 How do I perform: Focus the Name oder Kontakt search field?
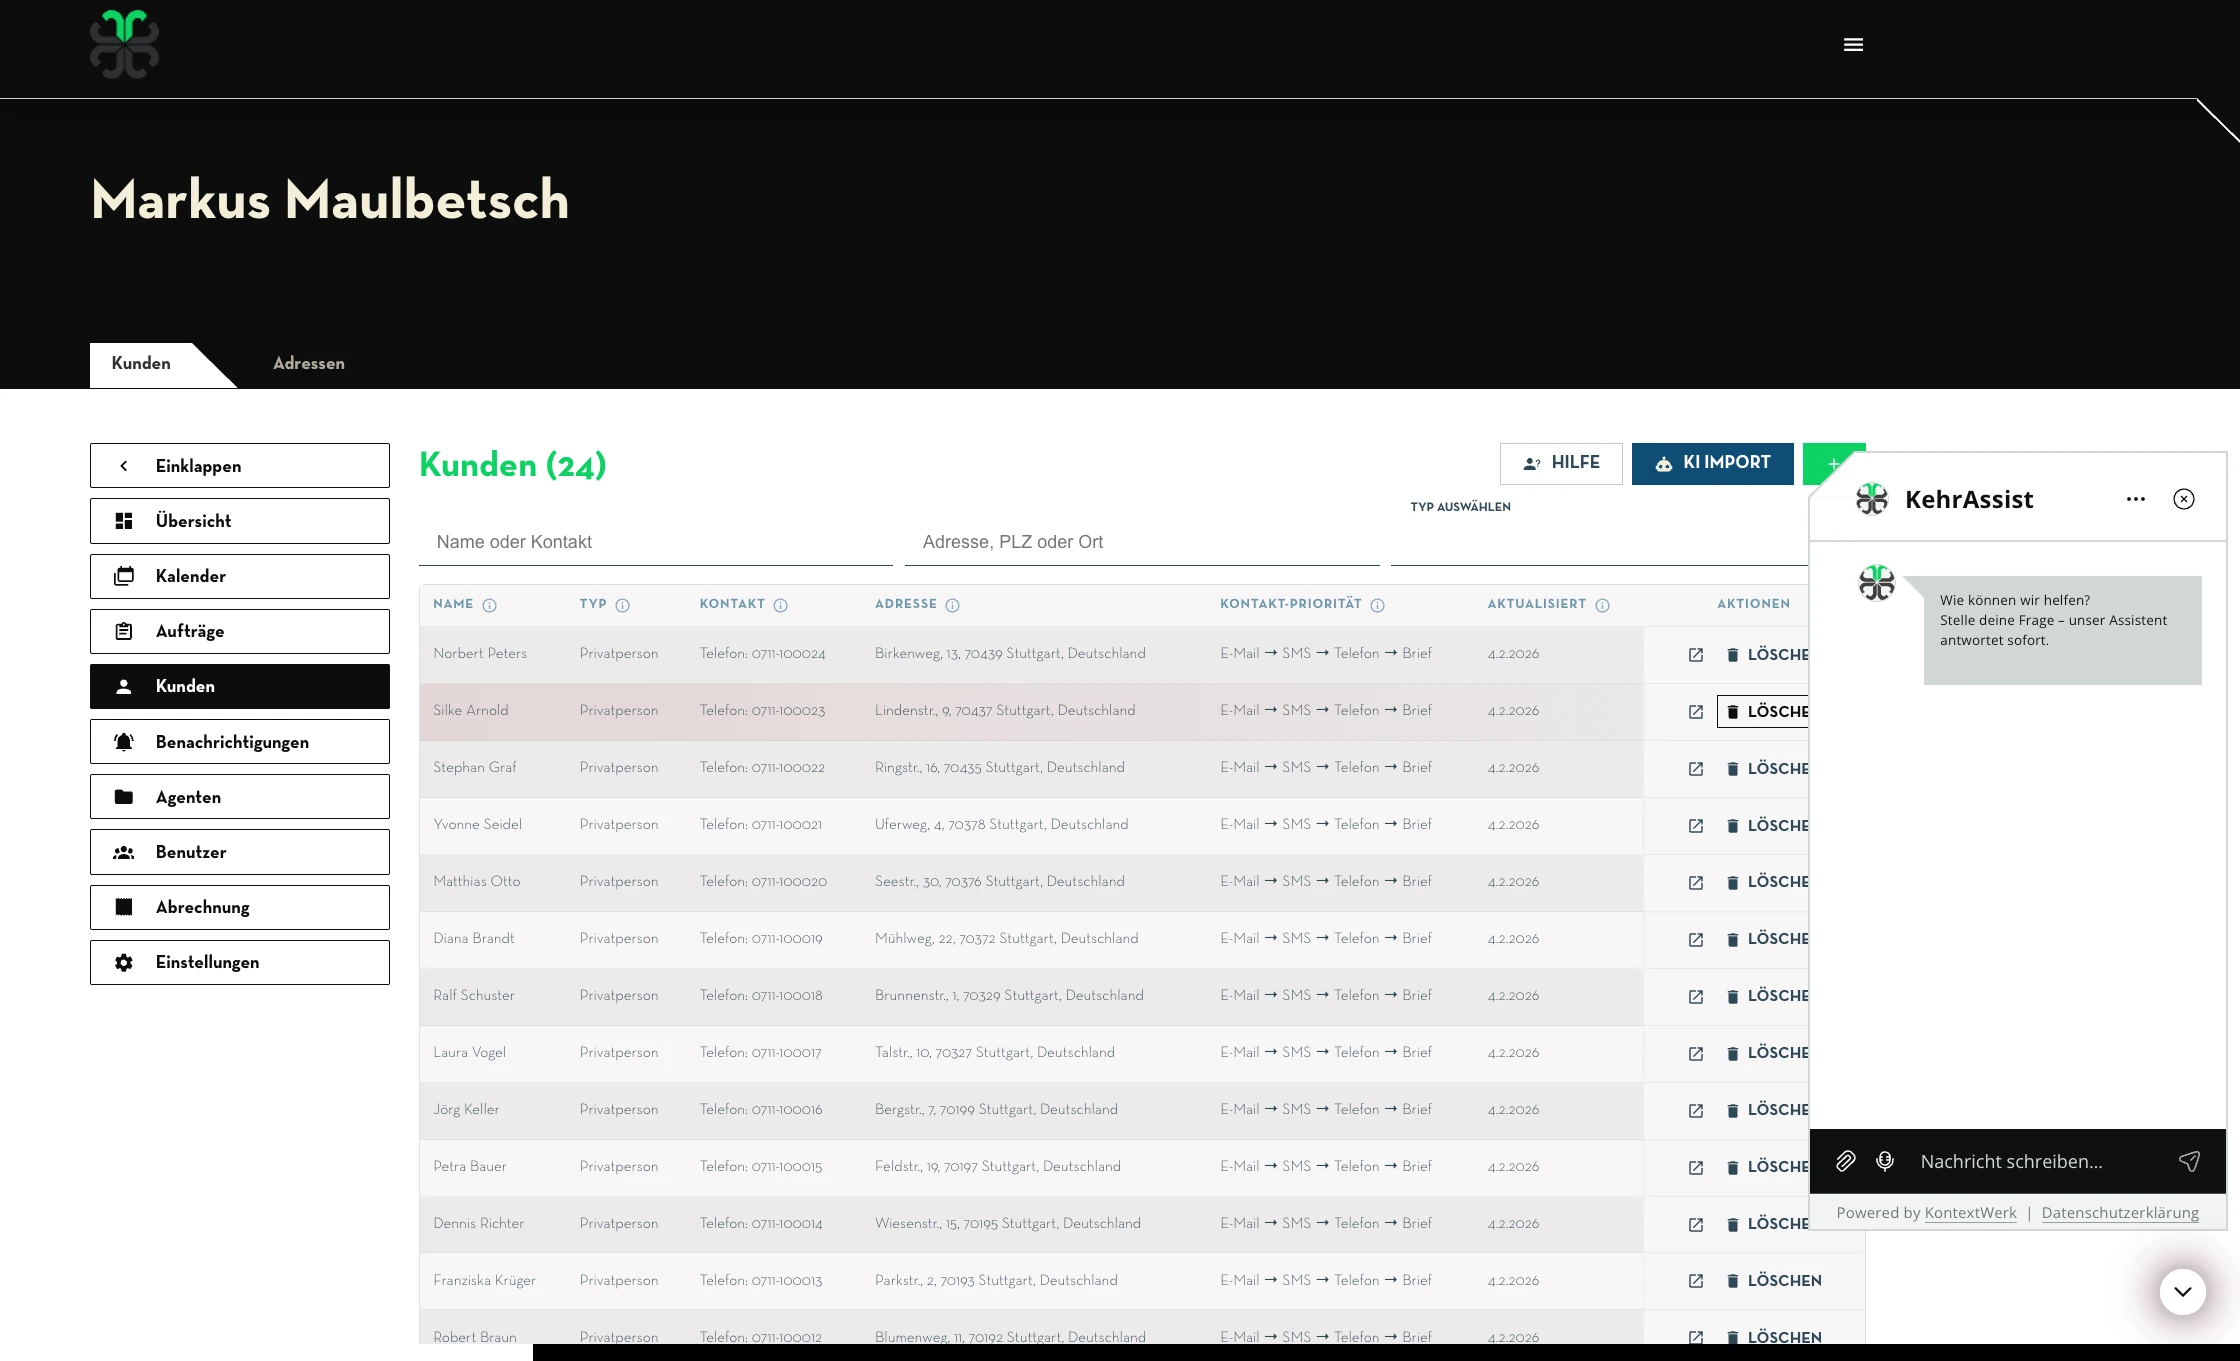[x=655, y=542]
